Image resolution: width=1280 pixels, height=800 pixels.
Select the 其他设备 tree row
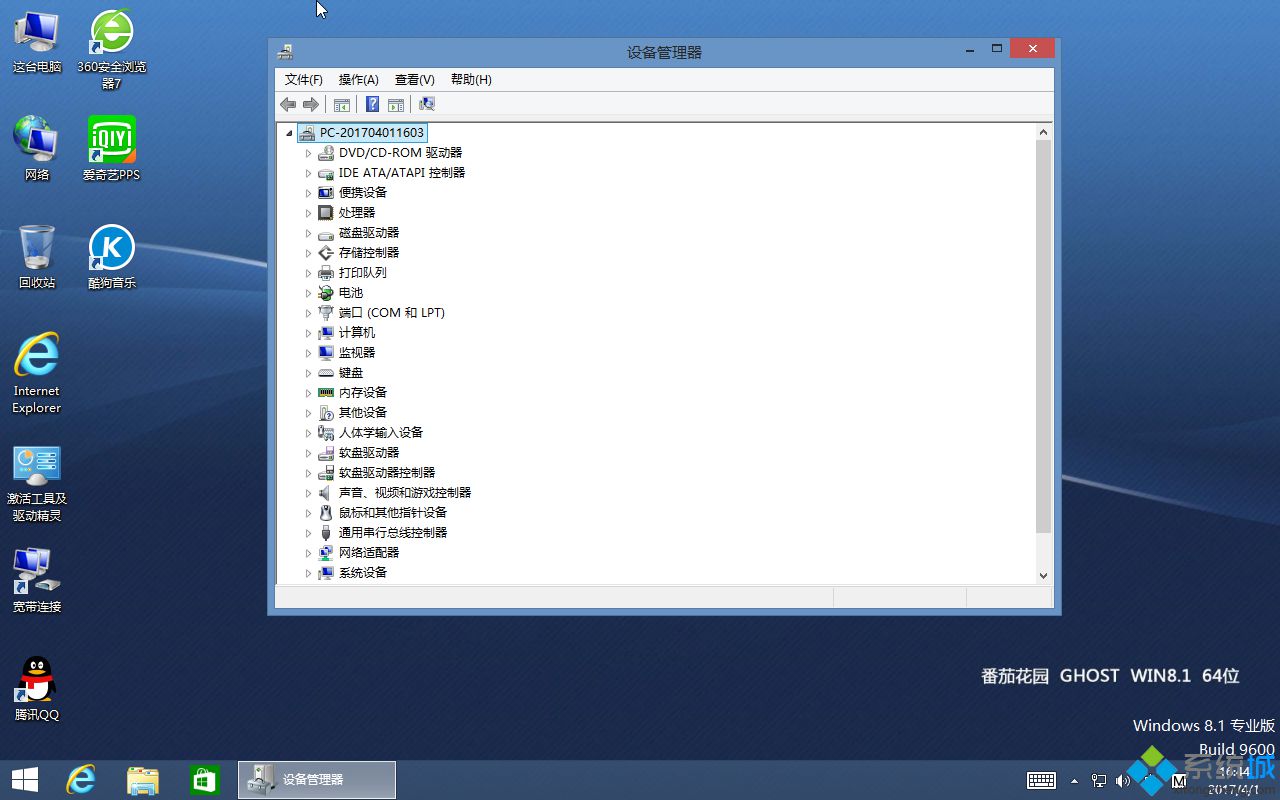coord(362,413)
